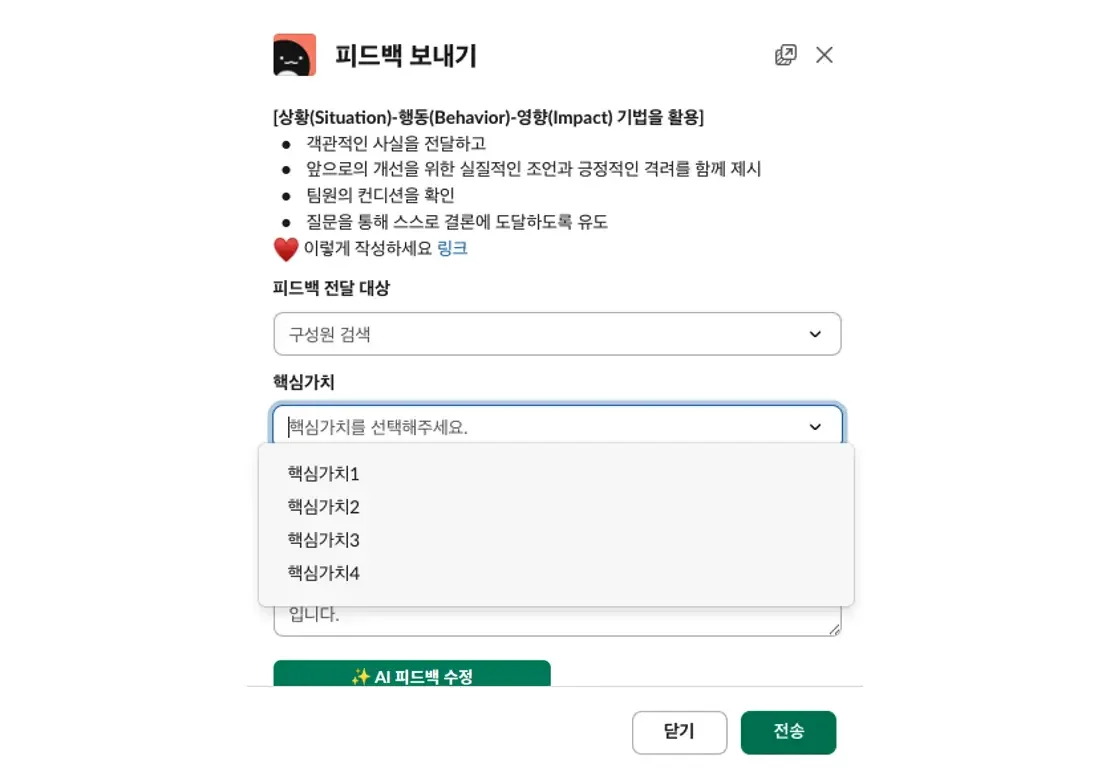Choose the 핵심가치2 option
This screenshot has height=774, width=1101.
coord(323,507)
